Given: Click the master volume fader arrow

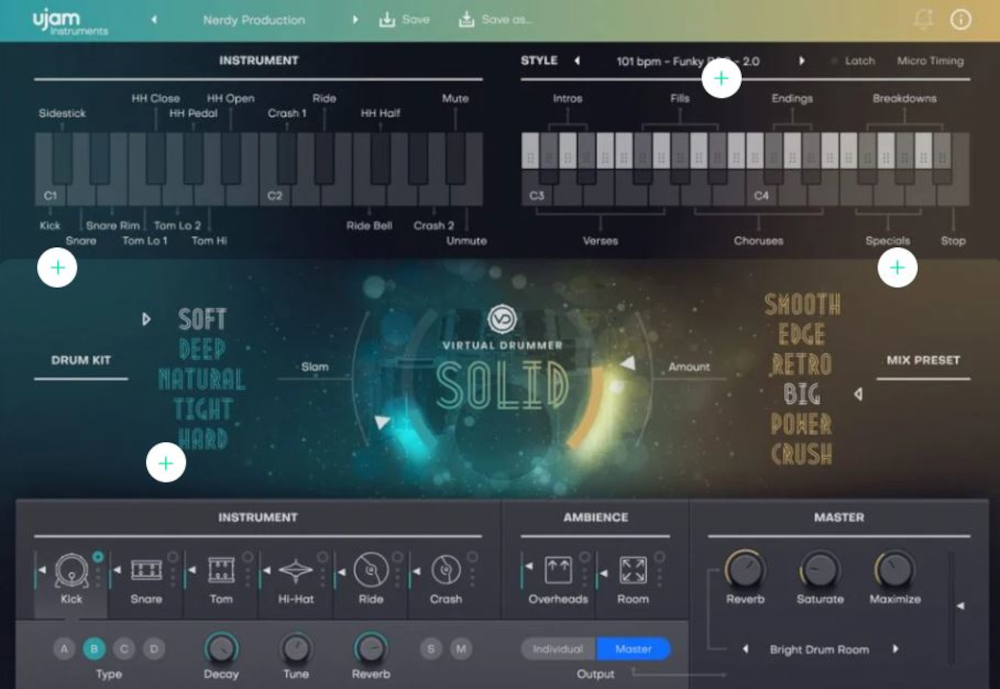Looking at the screenshot, I should coord(960,605).
